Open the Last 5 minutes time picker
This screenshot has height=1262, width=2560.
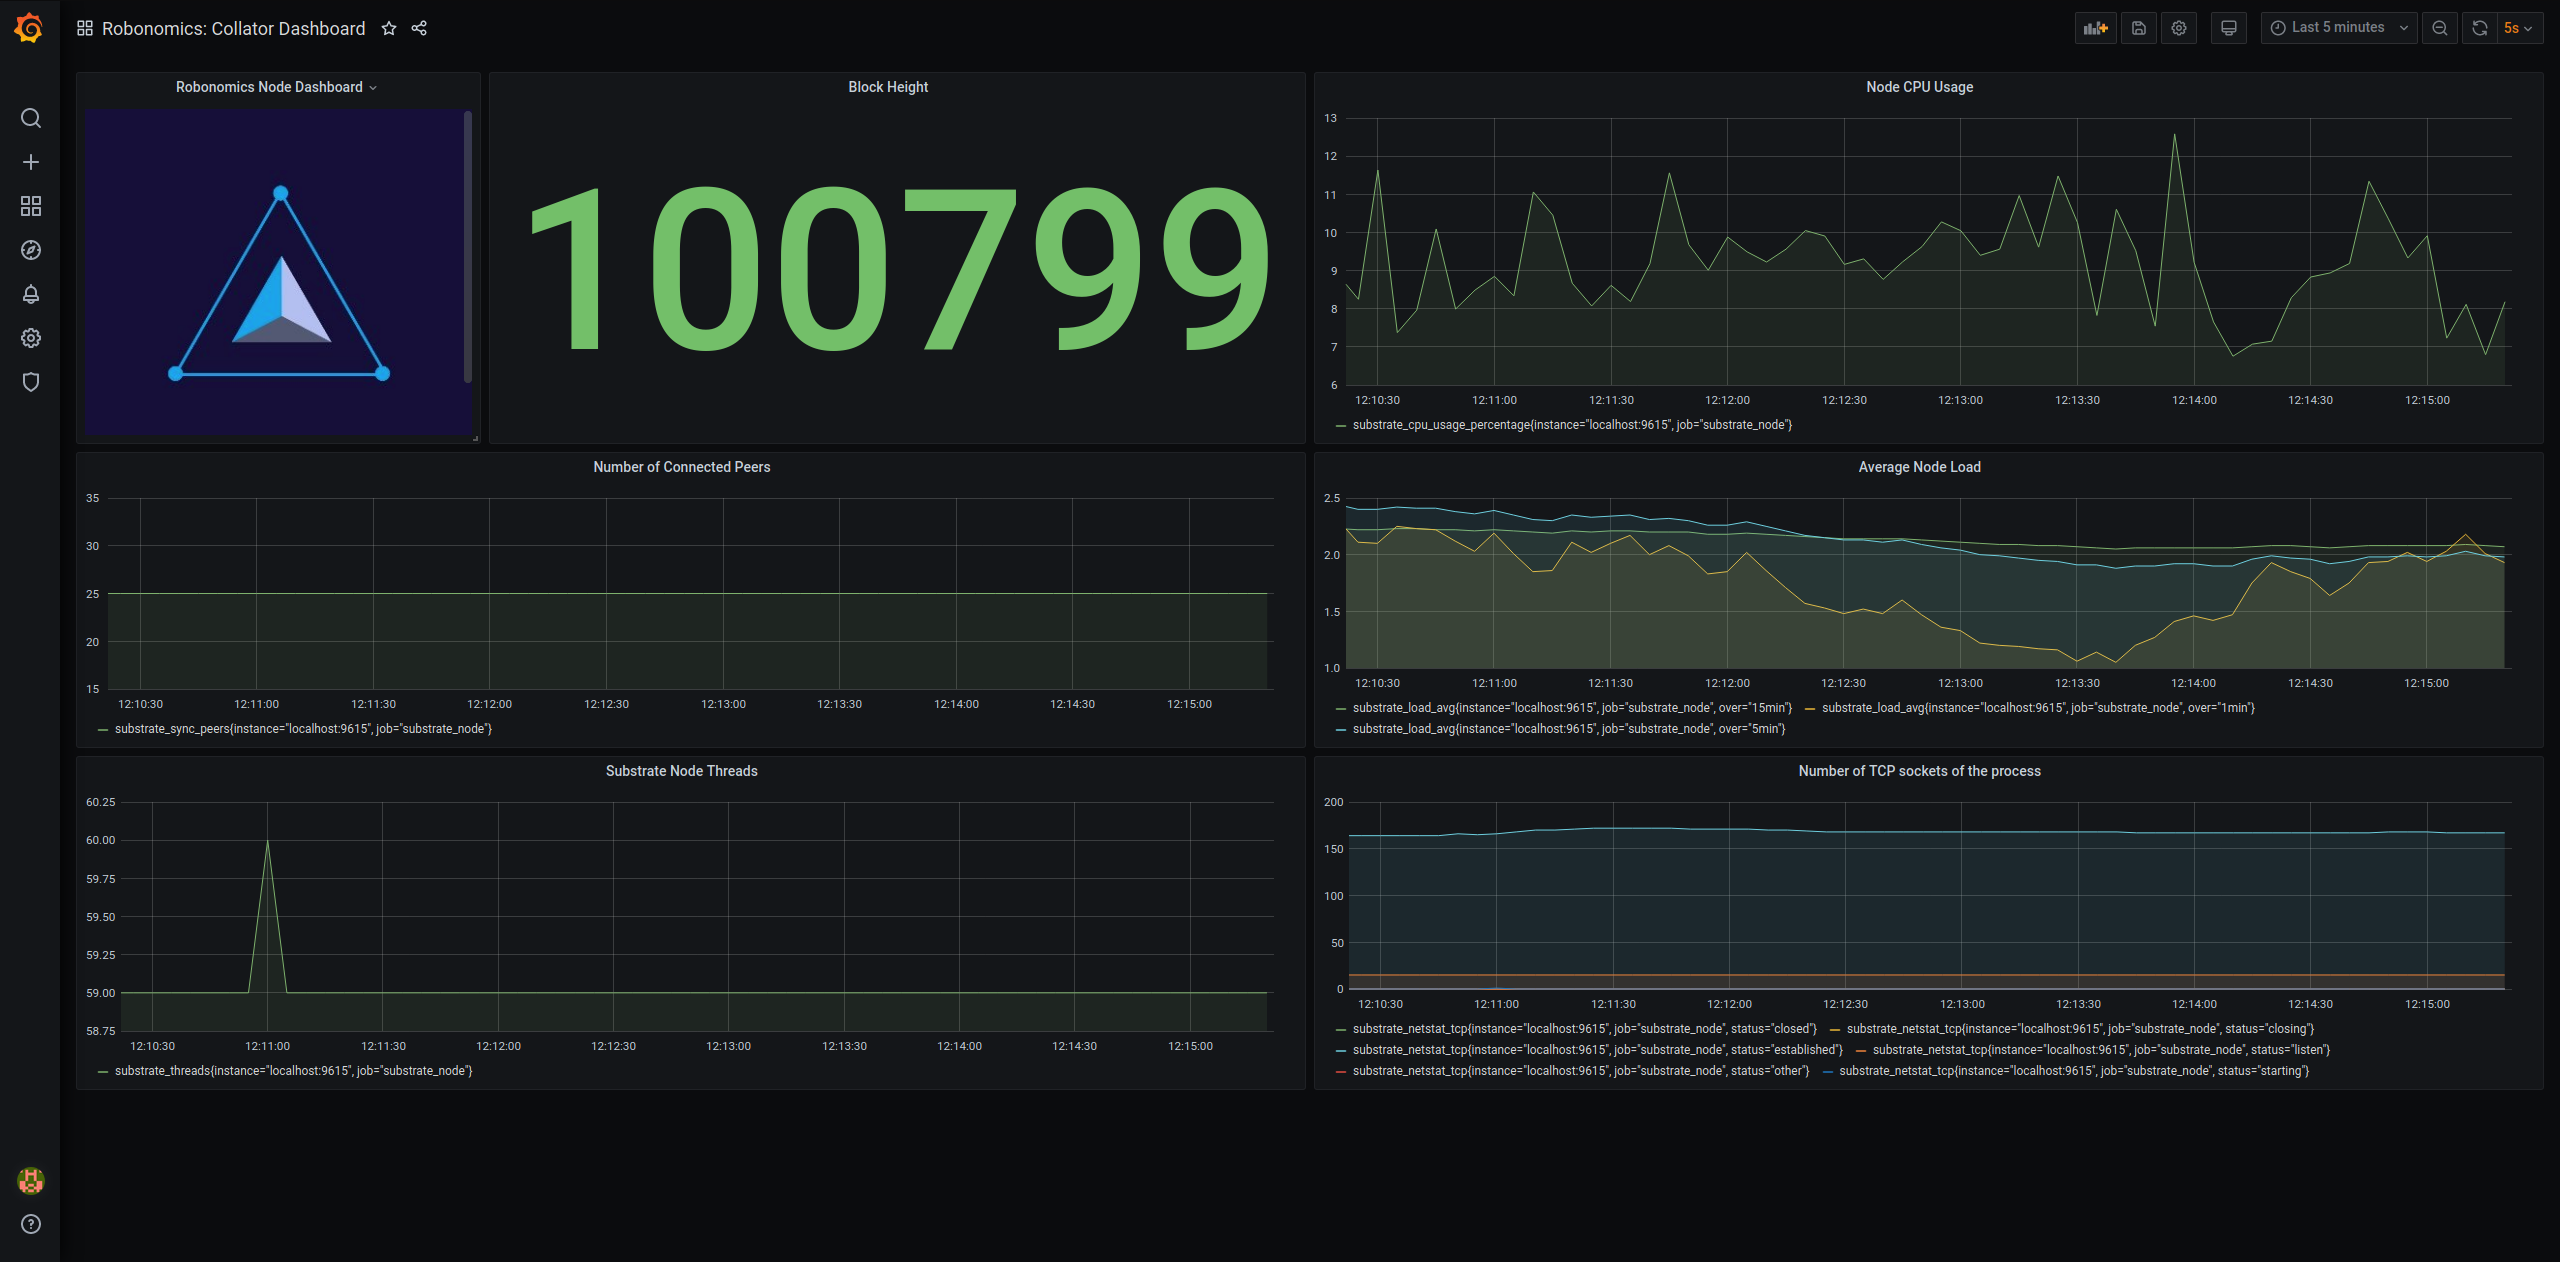2338,28
